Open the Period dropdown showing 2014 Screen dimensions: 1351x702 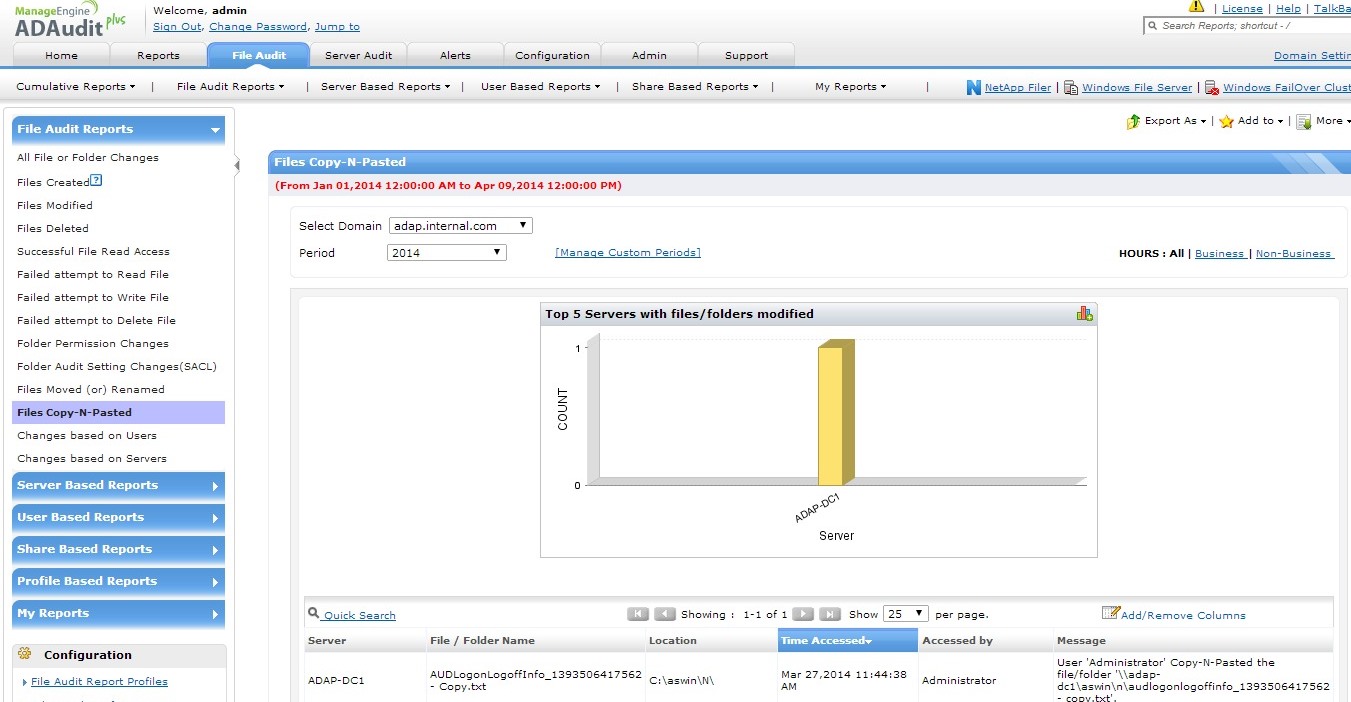[446, 253]
